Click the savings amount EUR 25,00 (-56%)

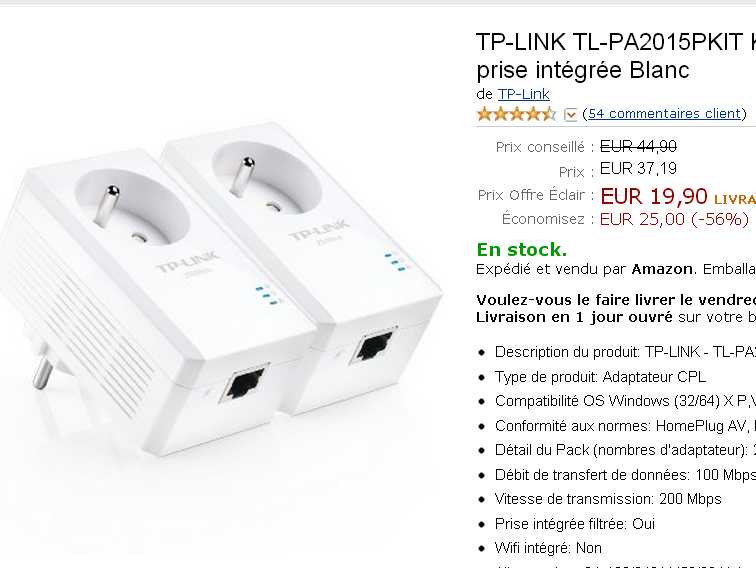[674, 219]
